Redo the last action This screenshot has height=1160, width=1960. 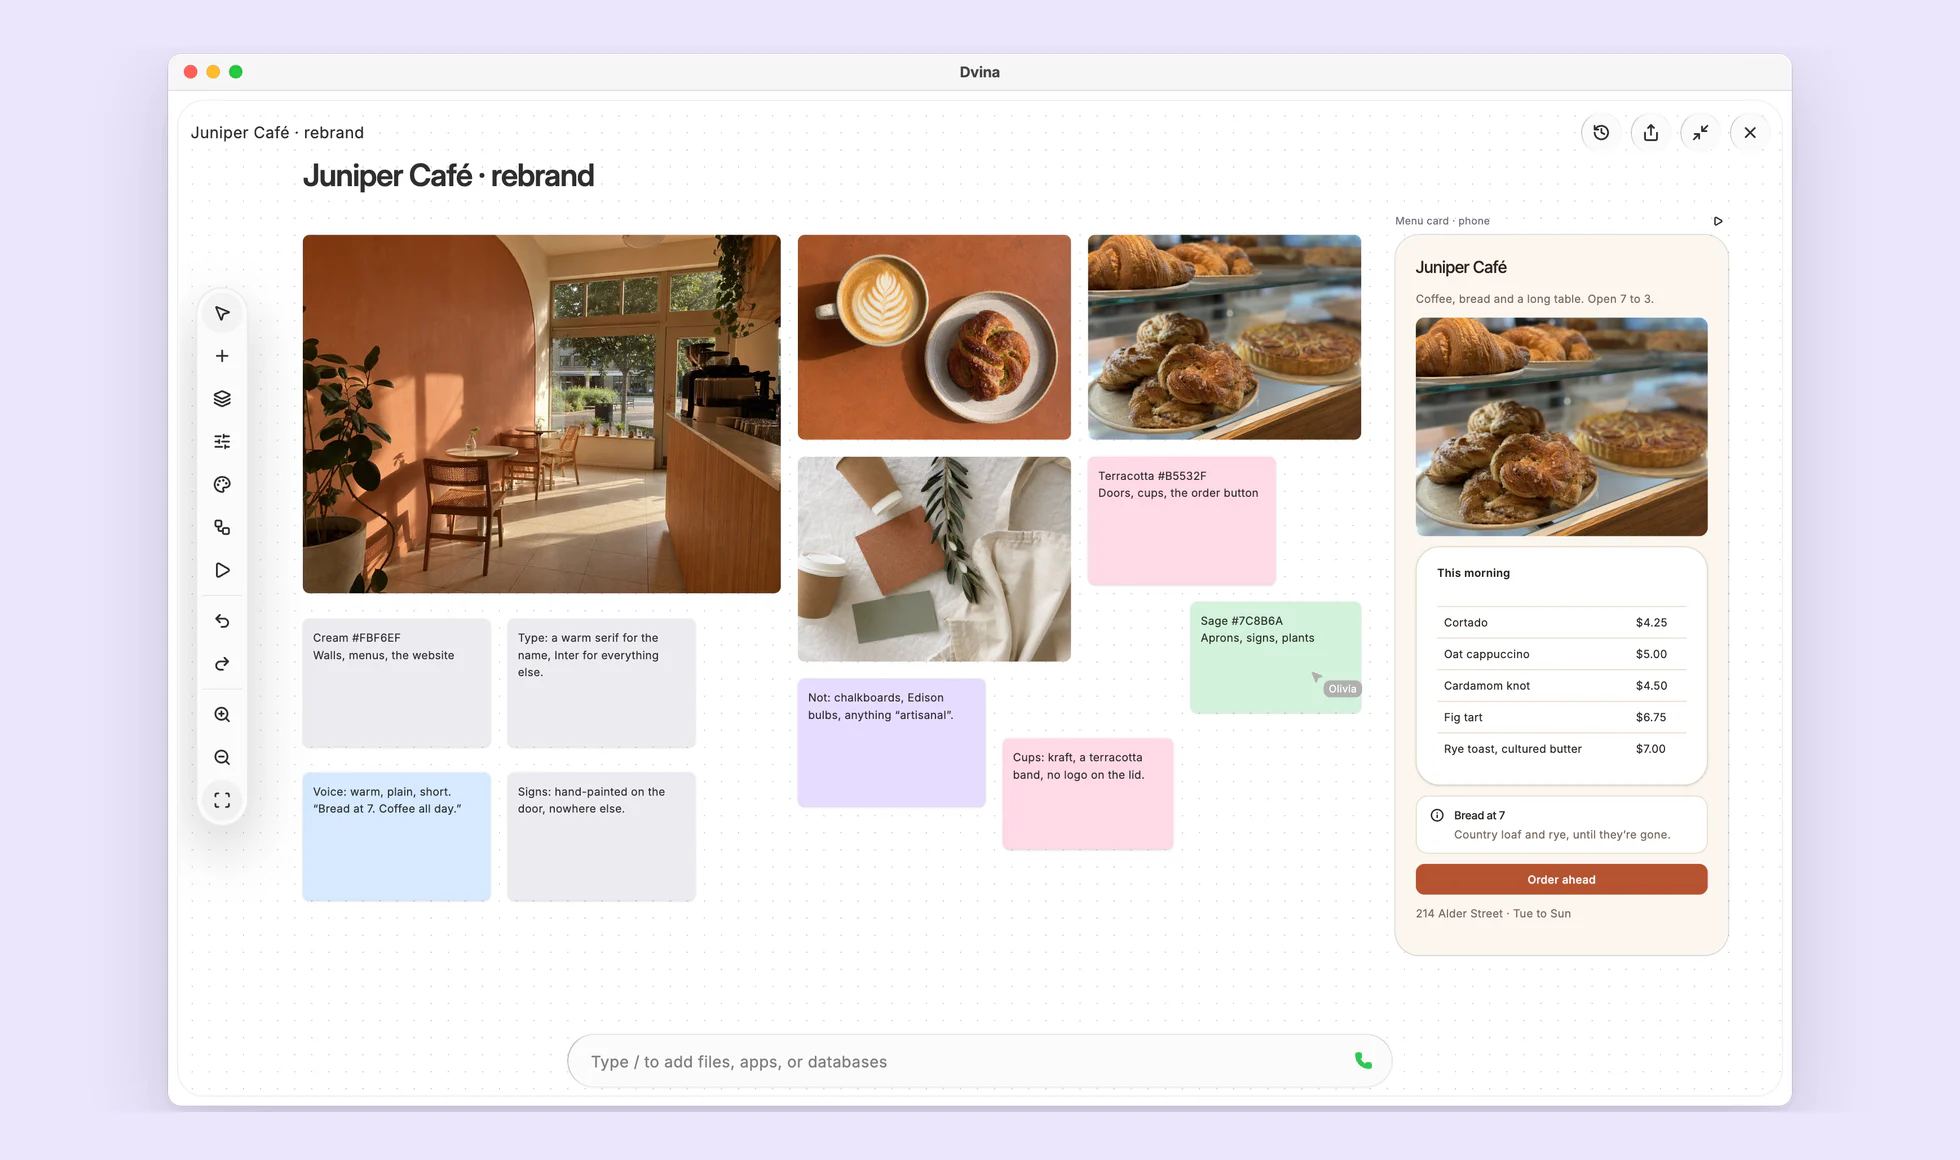pos(222,664)
